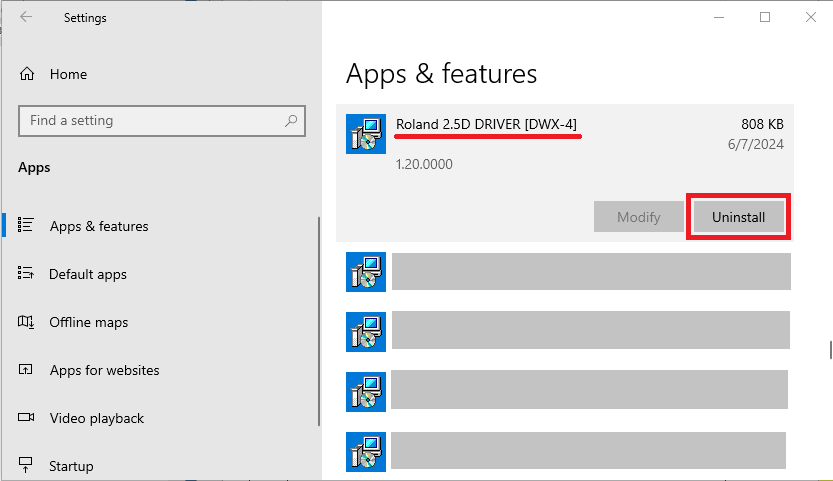Click the sidebar scrollbar
Viewport: 833px width, 481px height.
319,321
